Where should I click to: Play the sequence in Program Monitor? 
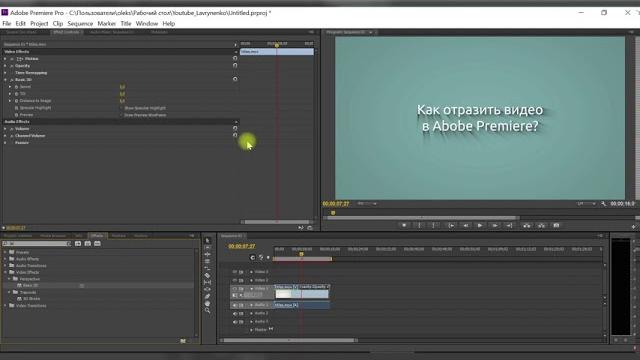pyautogui.click(x=480, y=225)
